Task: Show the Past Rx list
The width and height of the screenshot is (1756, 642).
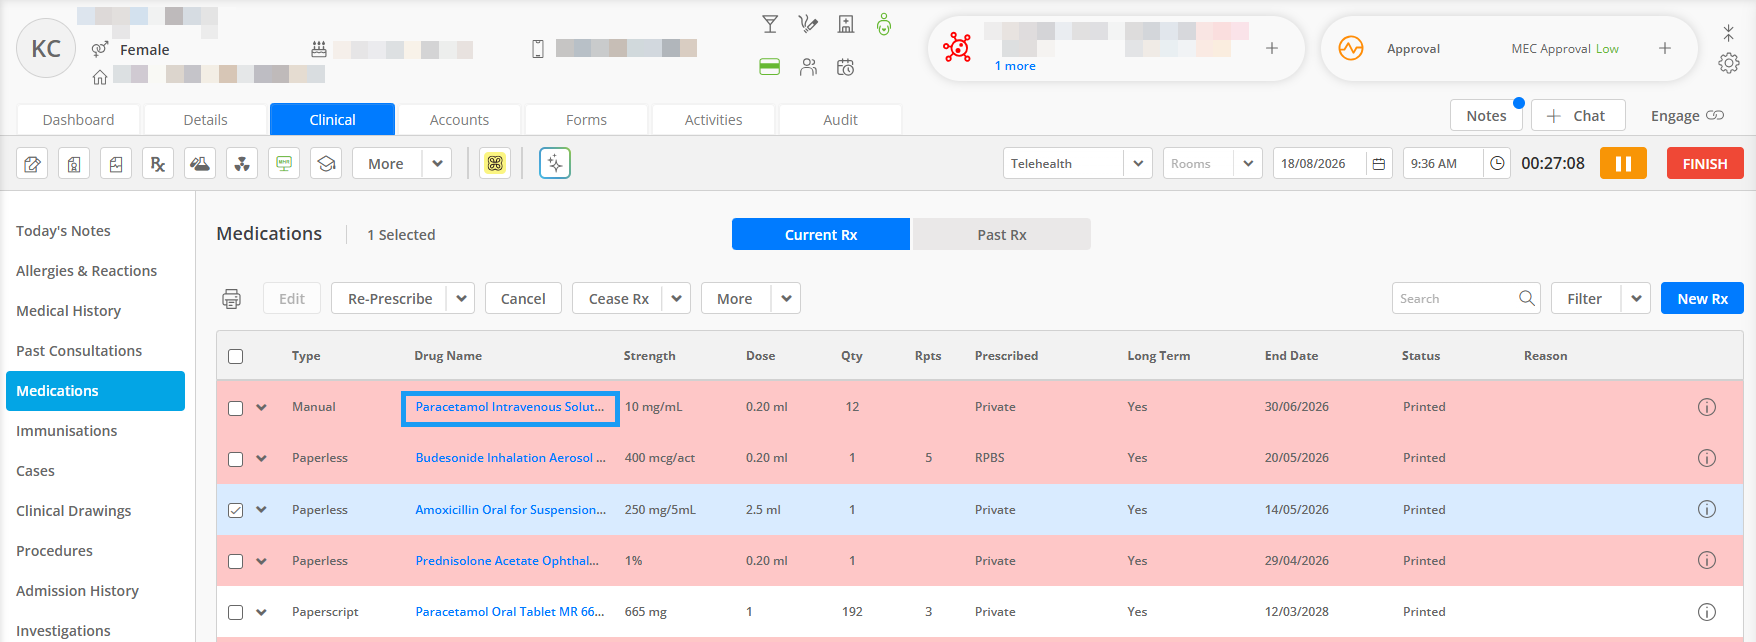Action: click(1002, 234)
